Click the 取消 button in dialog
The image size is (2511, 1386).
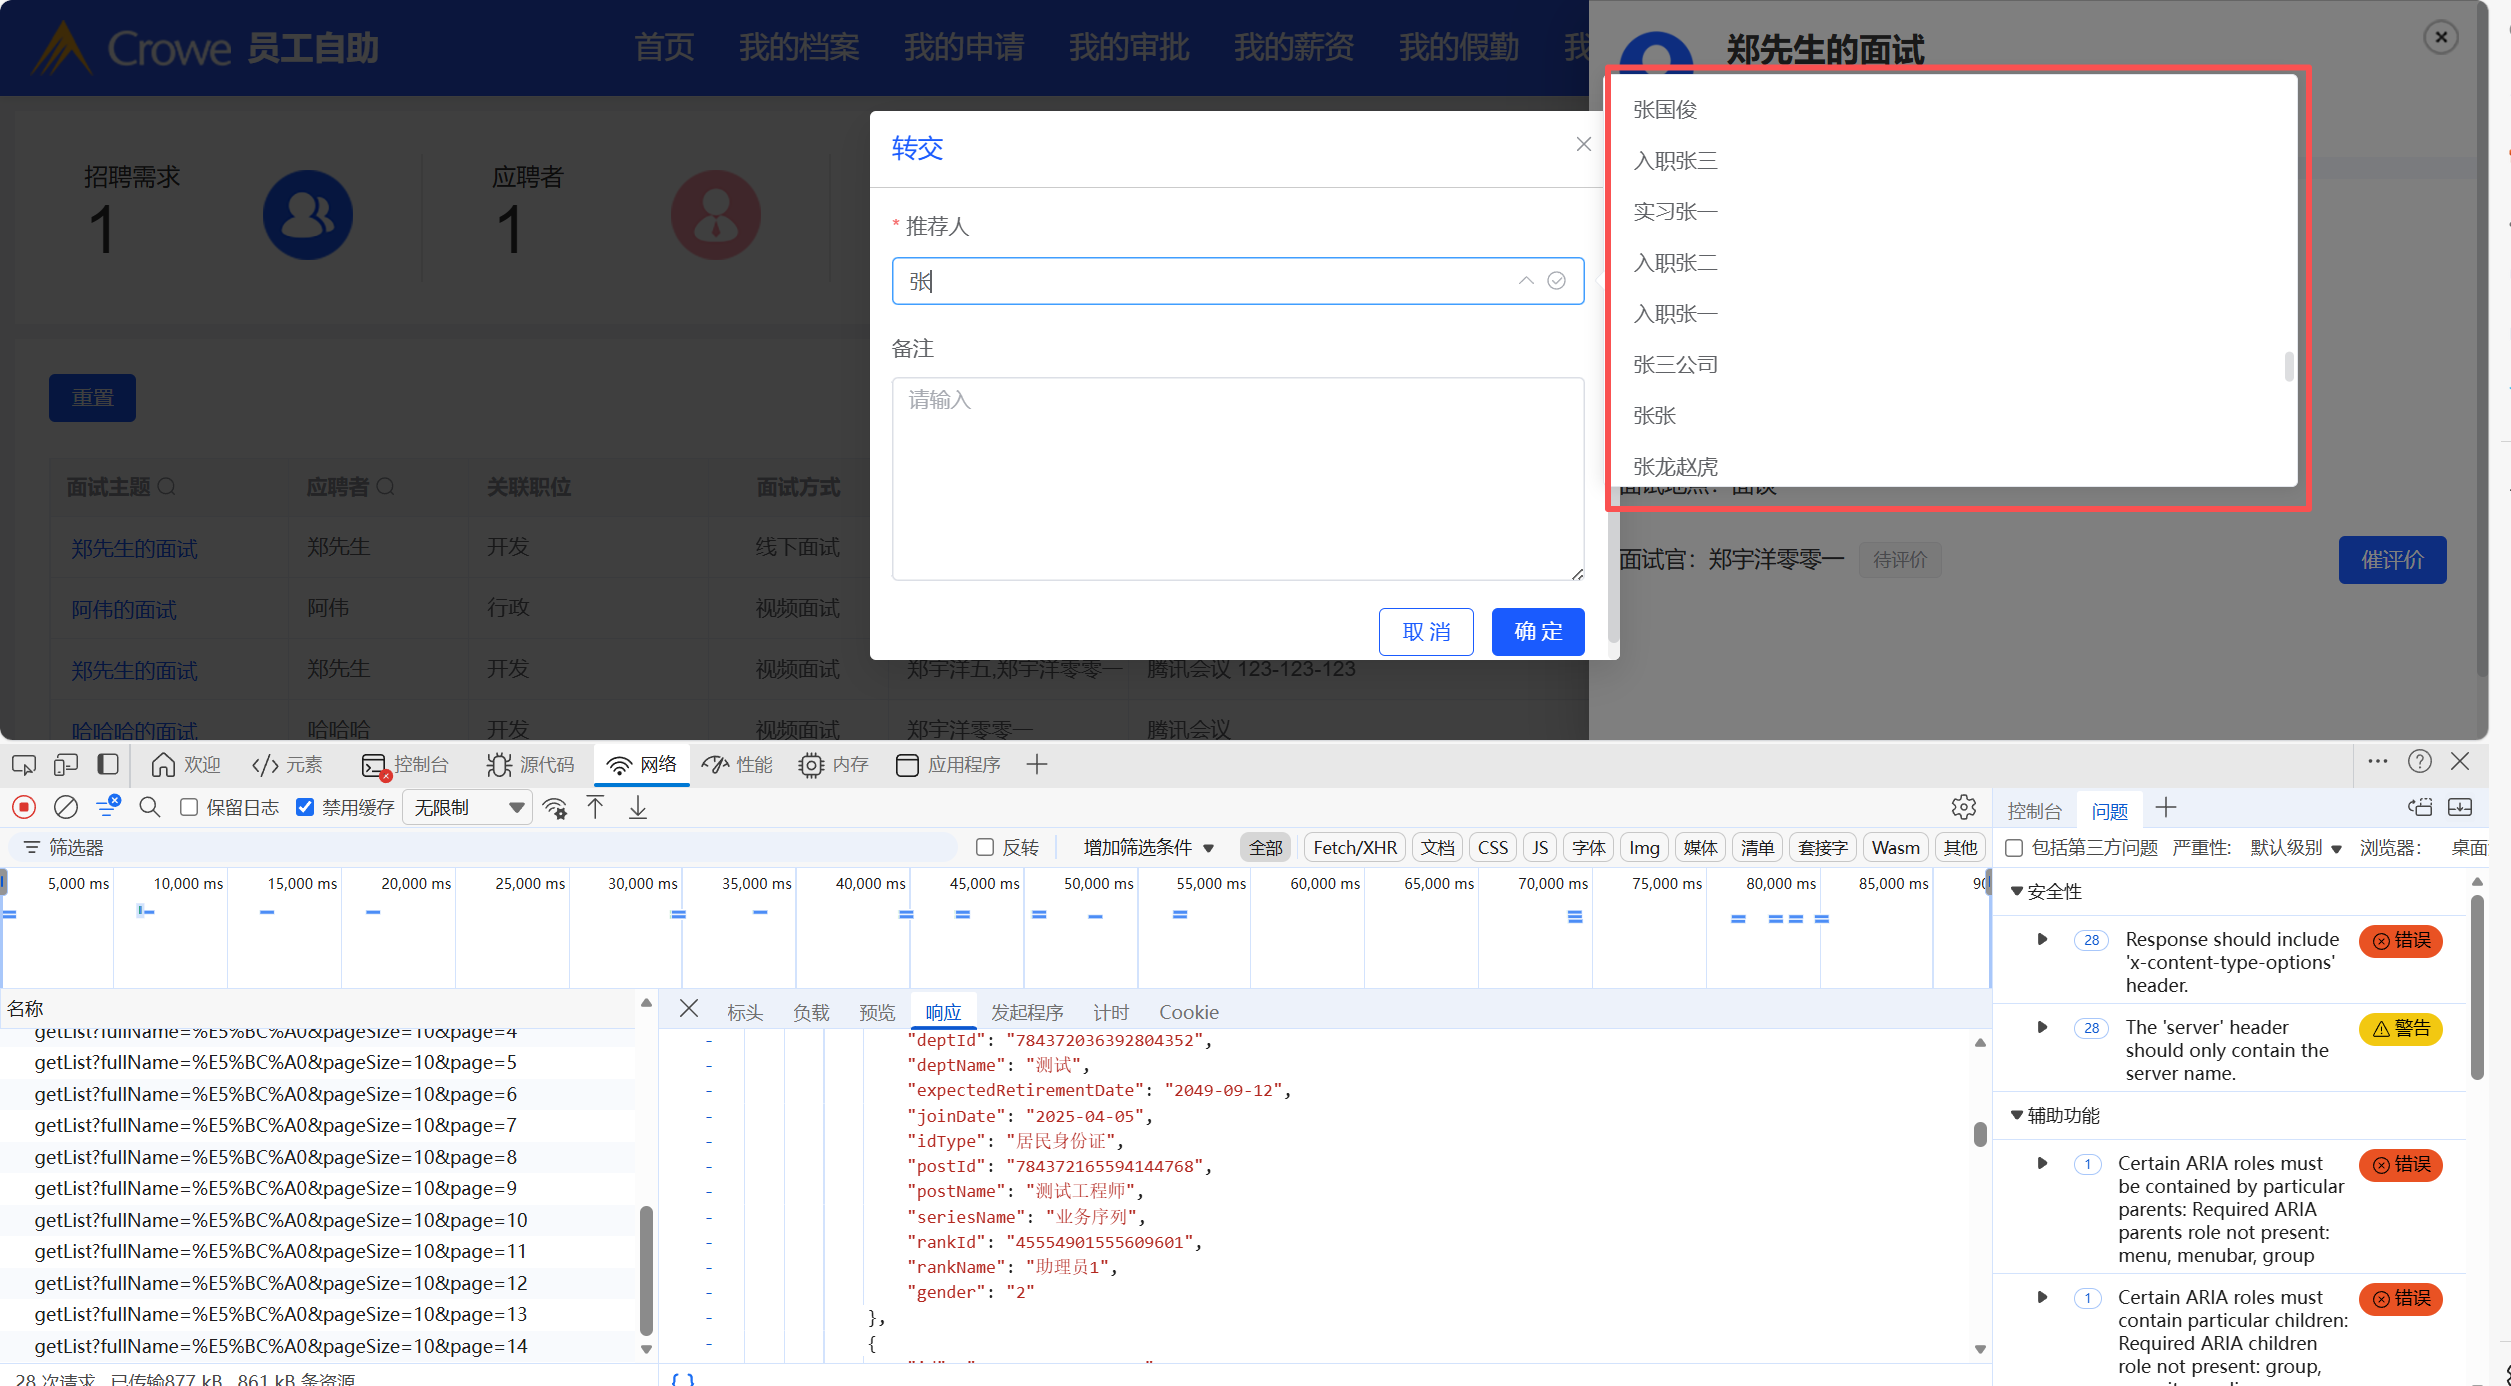click(1425, 631)
